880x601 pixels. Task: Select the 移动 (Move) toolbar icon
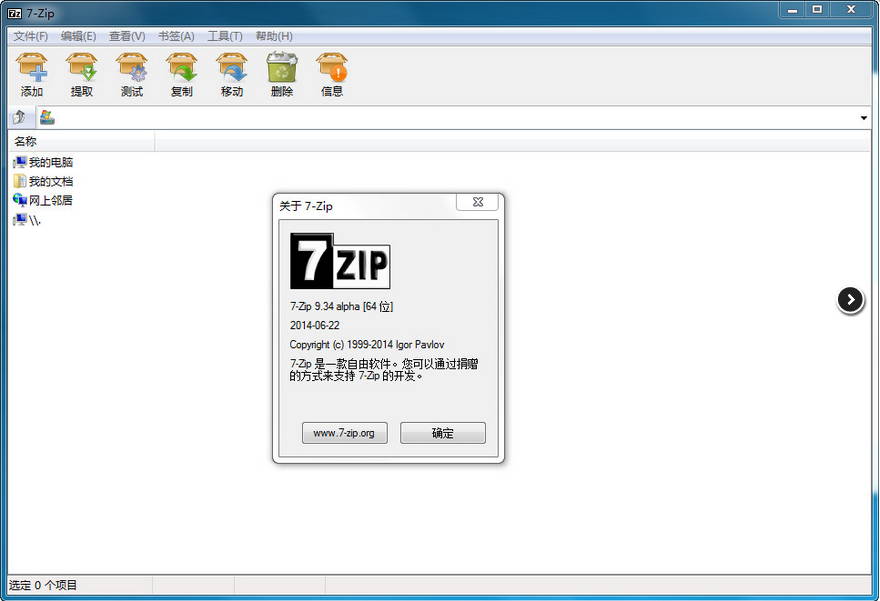pos(231,72)
